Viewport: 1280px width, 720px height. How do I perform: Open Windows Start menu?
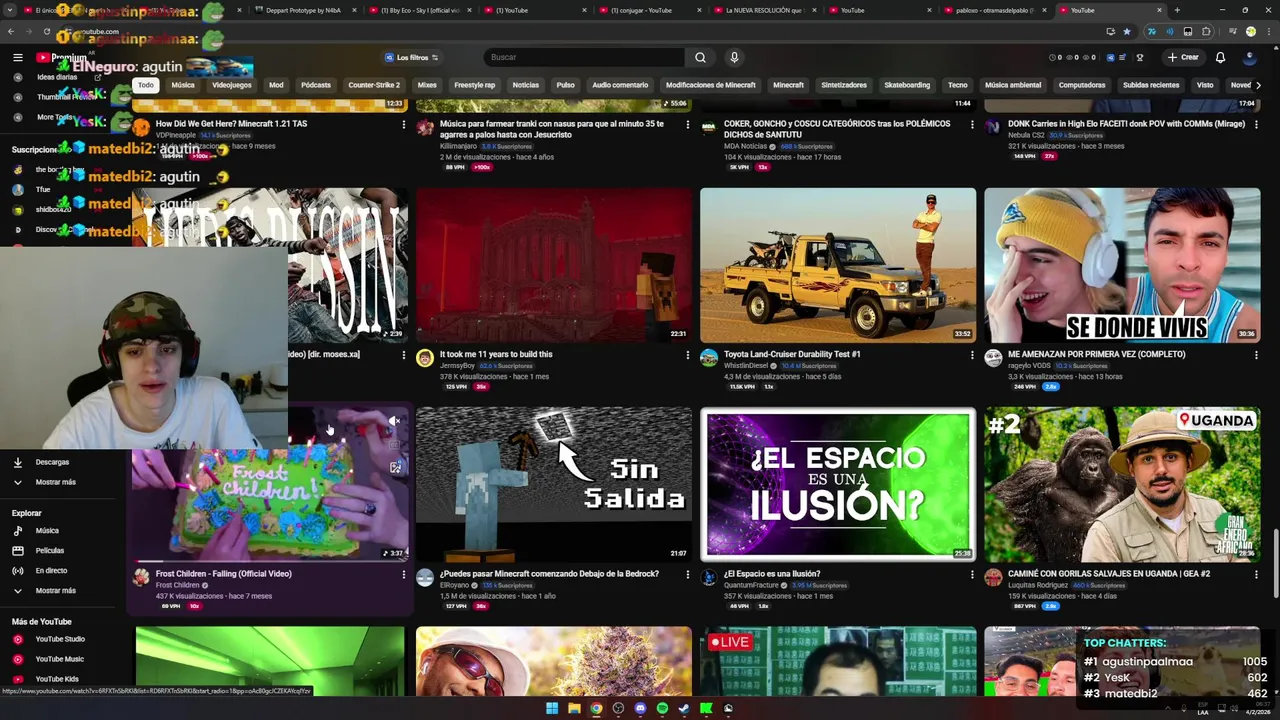coord(551,709)
